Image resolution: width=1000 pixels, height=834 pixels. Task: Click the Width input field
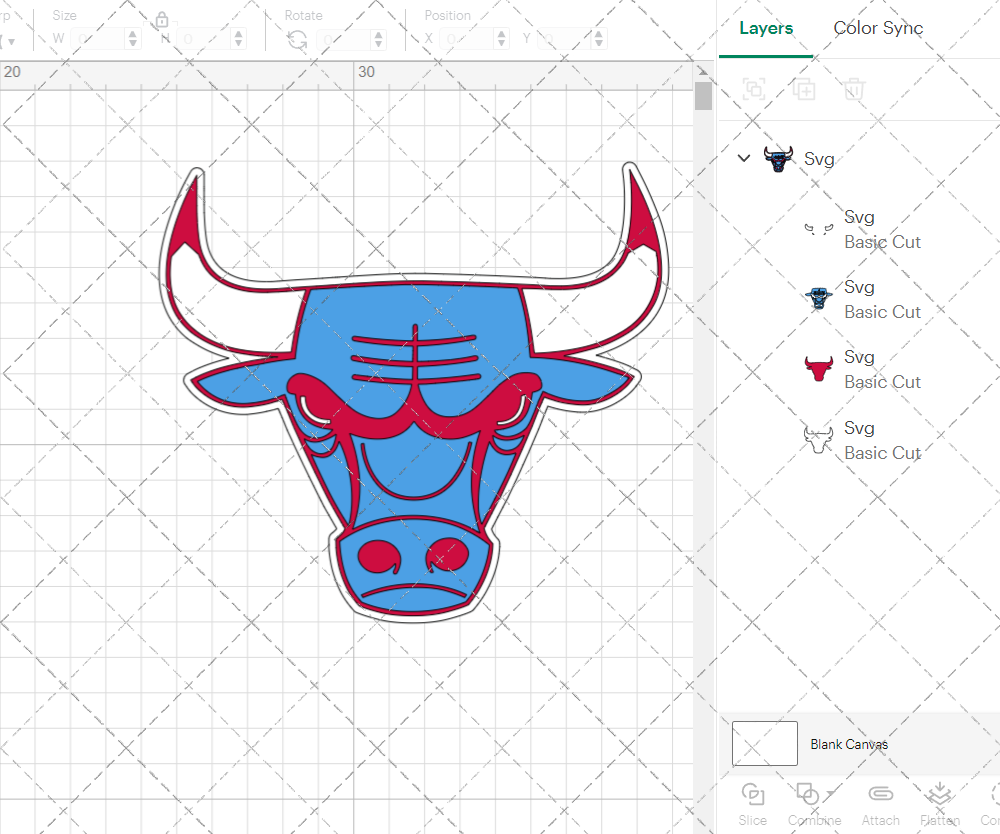98,39
